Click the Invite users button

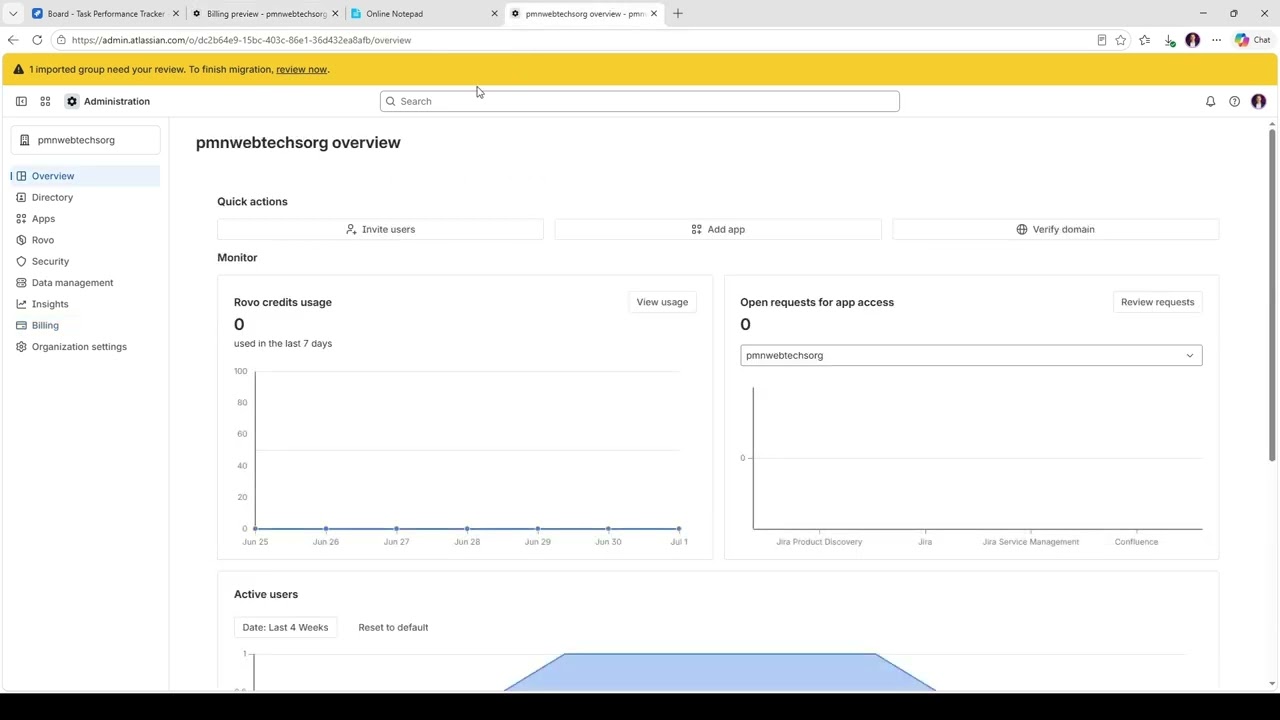coord(380,229)
